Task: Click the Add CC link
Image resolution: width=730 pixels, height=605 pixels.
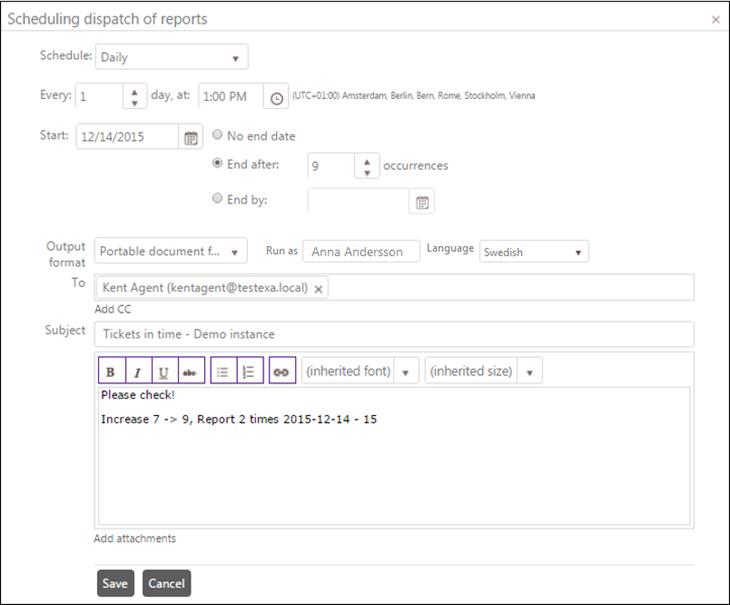Action: click(112, 309)
